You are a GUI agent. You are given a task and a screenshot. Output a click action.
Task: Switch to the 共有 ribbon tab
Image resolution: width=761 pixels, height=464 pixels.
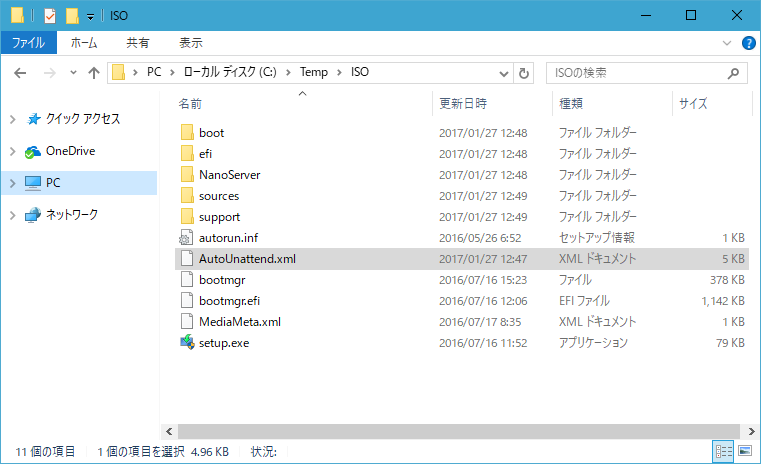point(138,43)
